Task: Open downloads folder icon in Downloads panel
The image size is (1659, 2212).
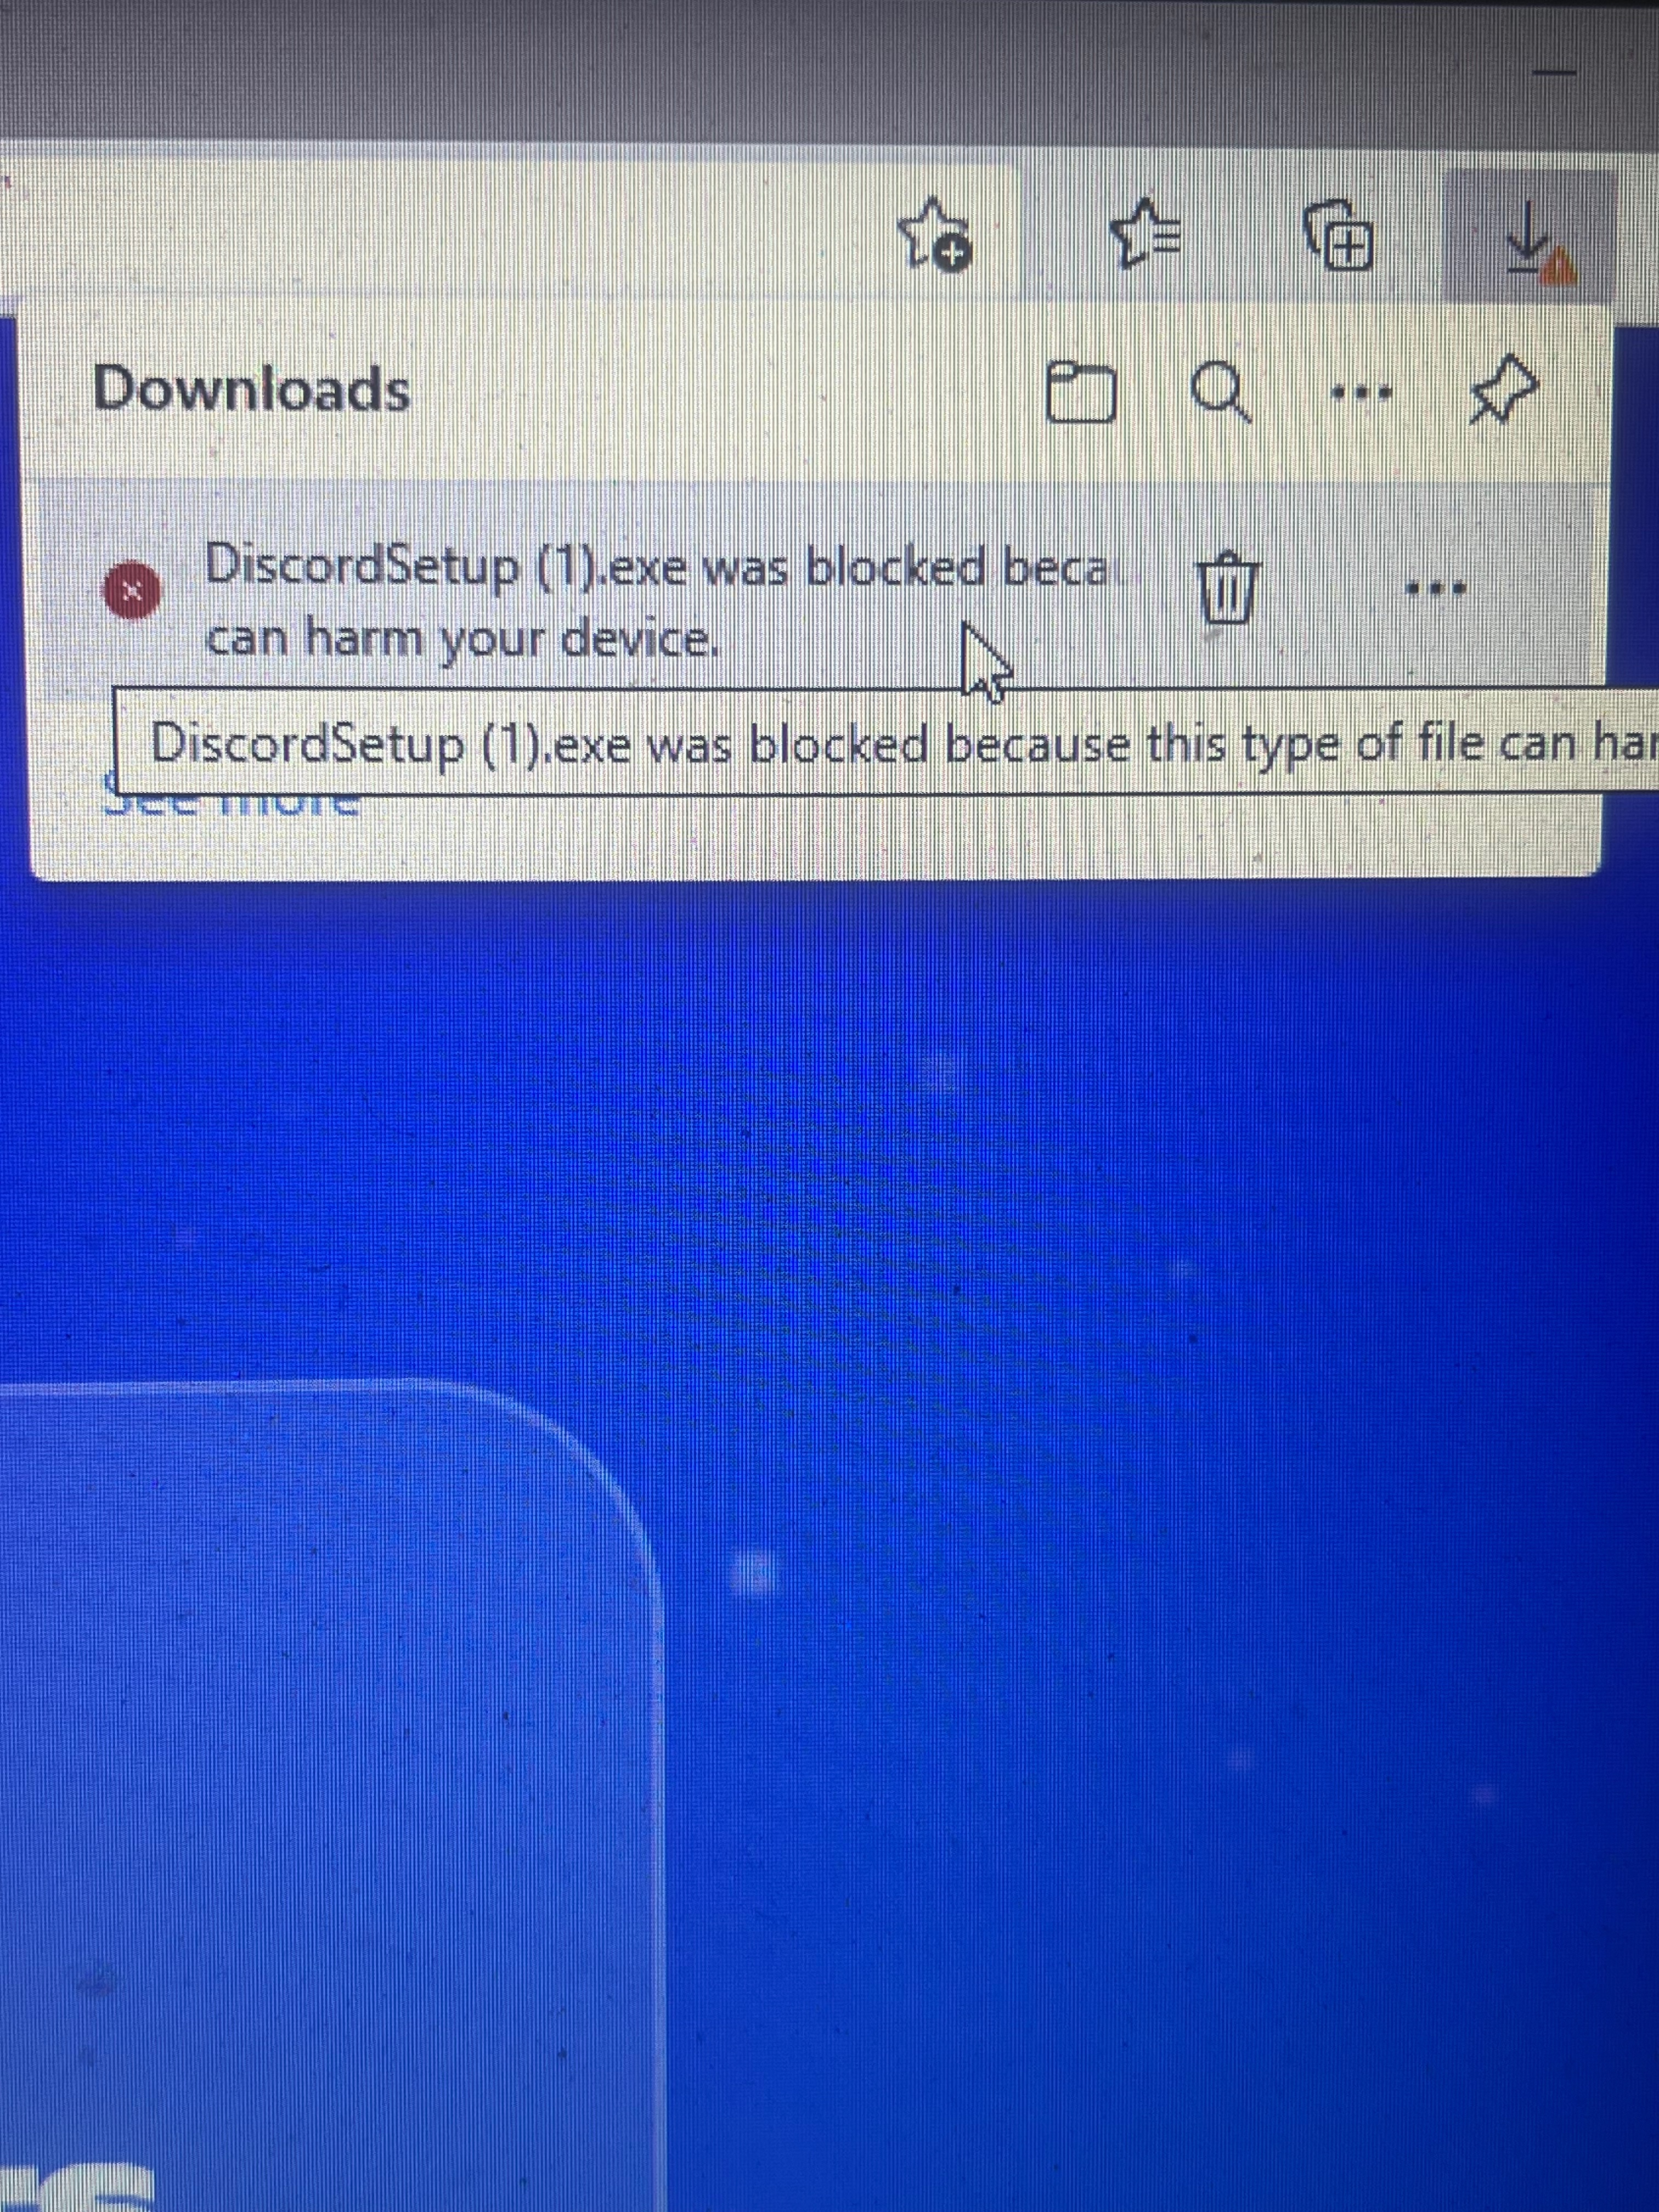Action: [x=1080, y=393]
